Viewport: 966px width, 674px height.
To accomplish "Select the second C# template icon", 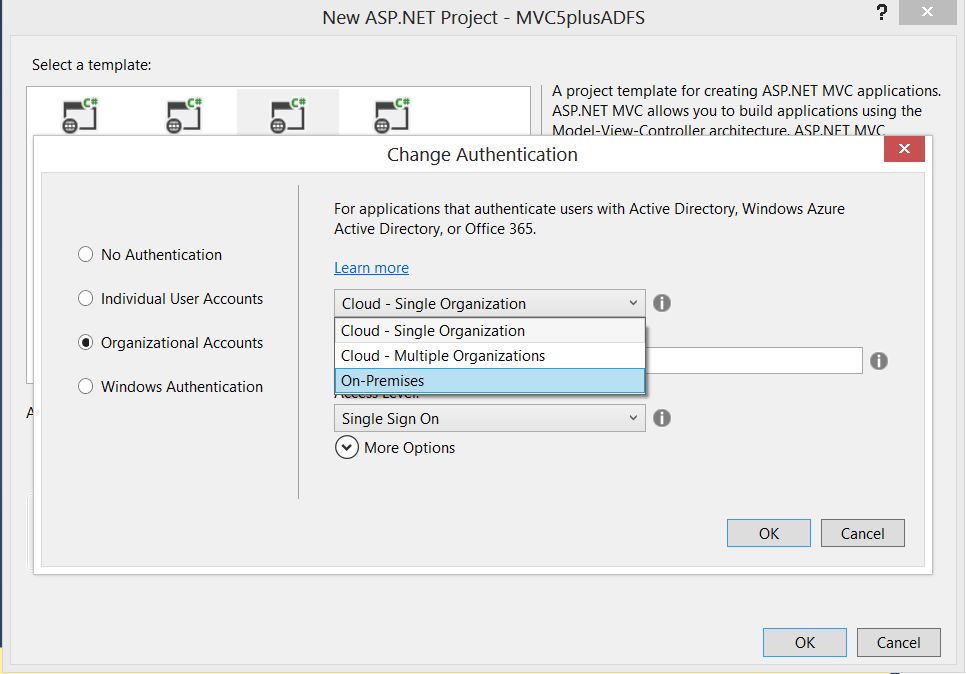I will coord(184,116).
